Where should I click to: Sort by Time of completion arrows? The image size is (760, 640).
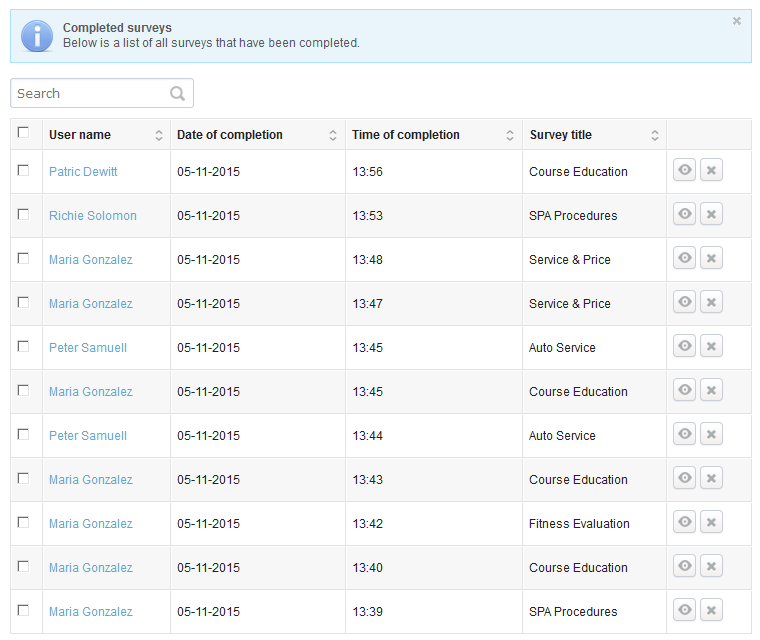pos(509,135)
